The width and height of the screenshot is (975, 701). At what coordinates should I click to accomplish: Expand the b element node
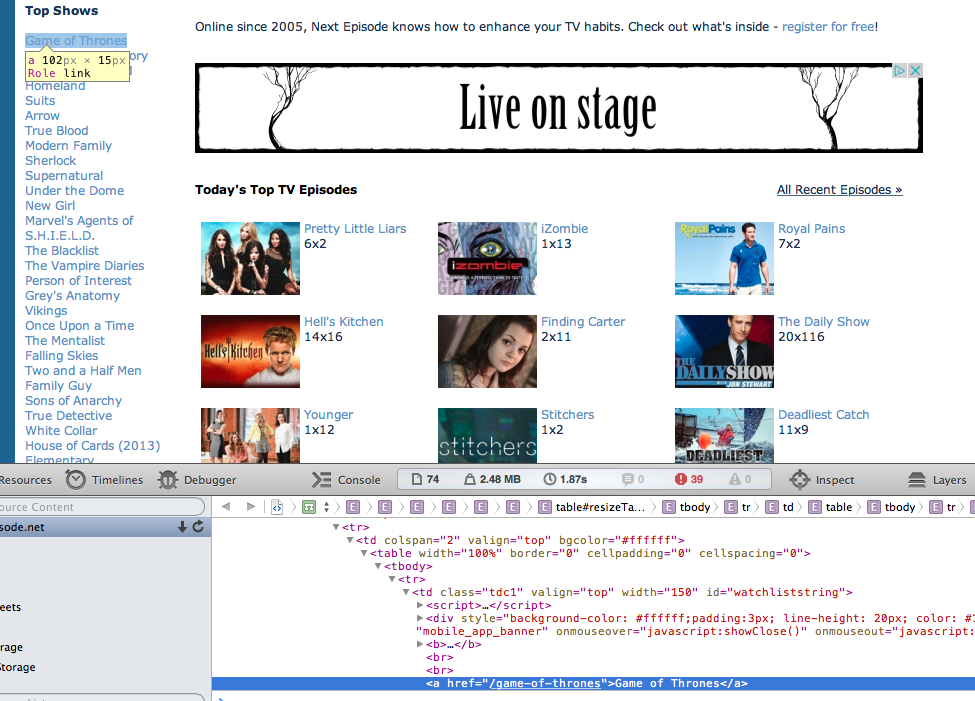pos(420,644)
